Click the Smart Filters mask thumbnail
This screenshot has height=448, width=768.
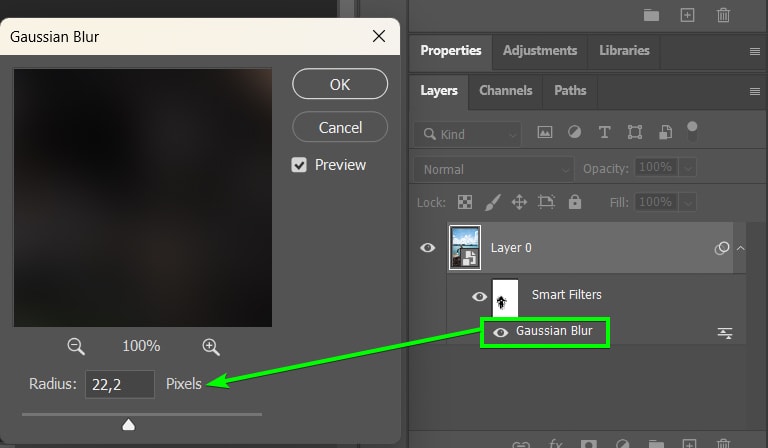tap(505, 297)
